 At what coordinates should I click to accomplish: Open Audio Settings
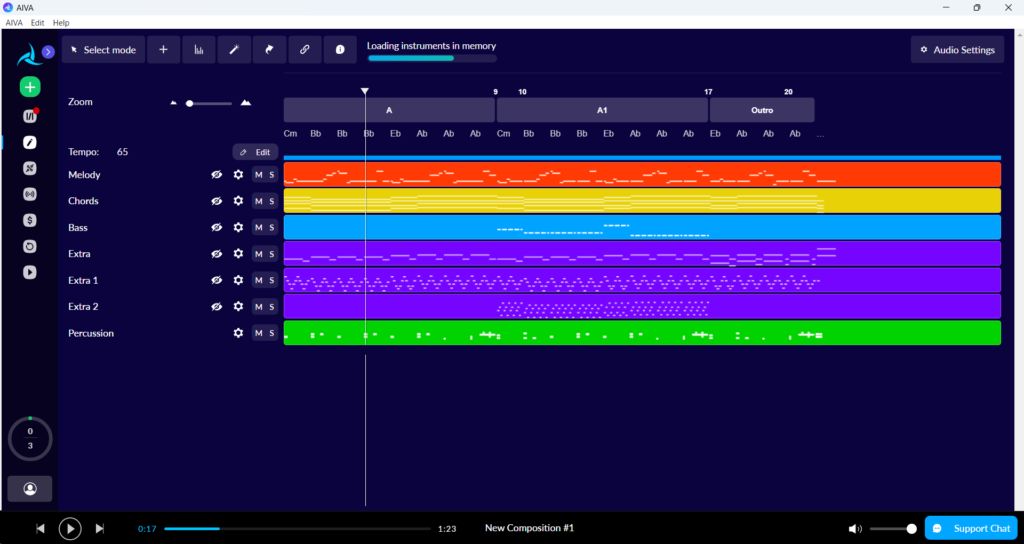coord(957,50)
